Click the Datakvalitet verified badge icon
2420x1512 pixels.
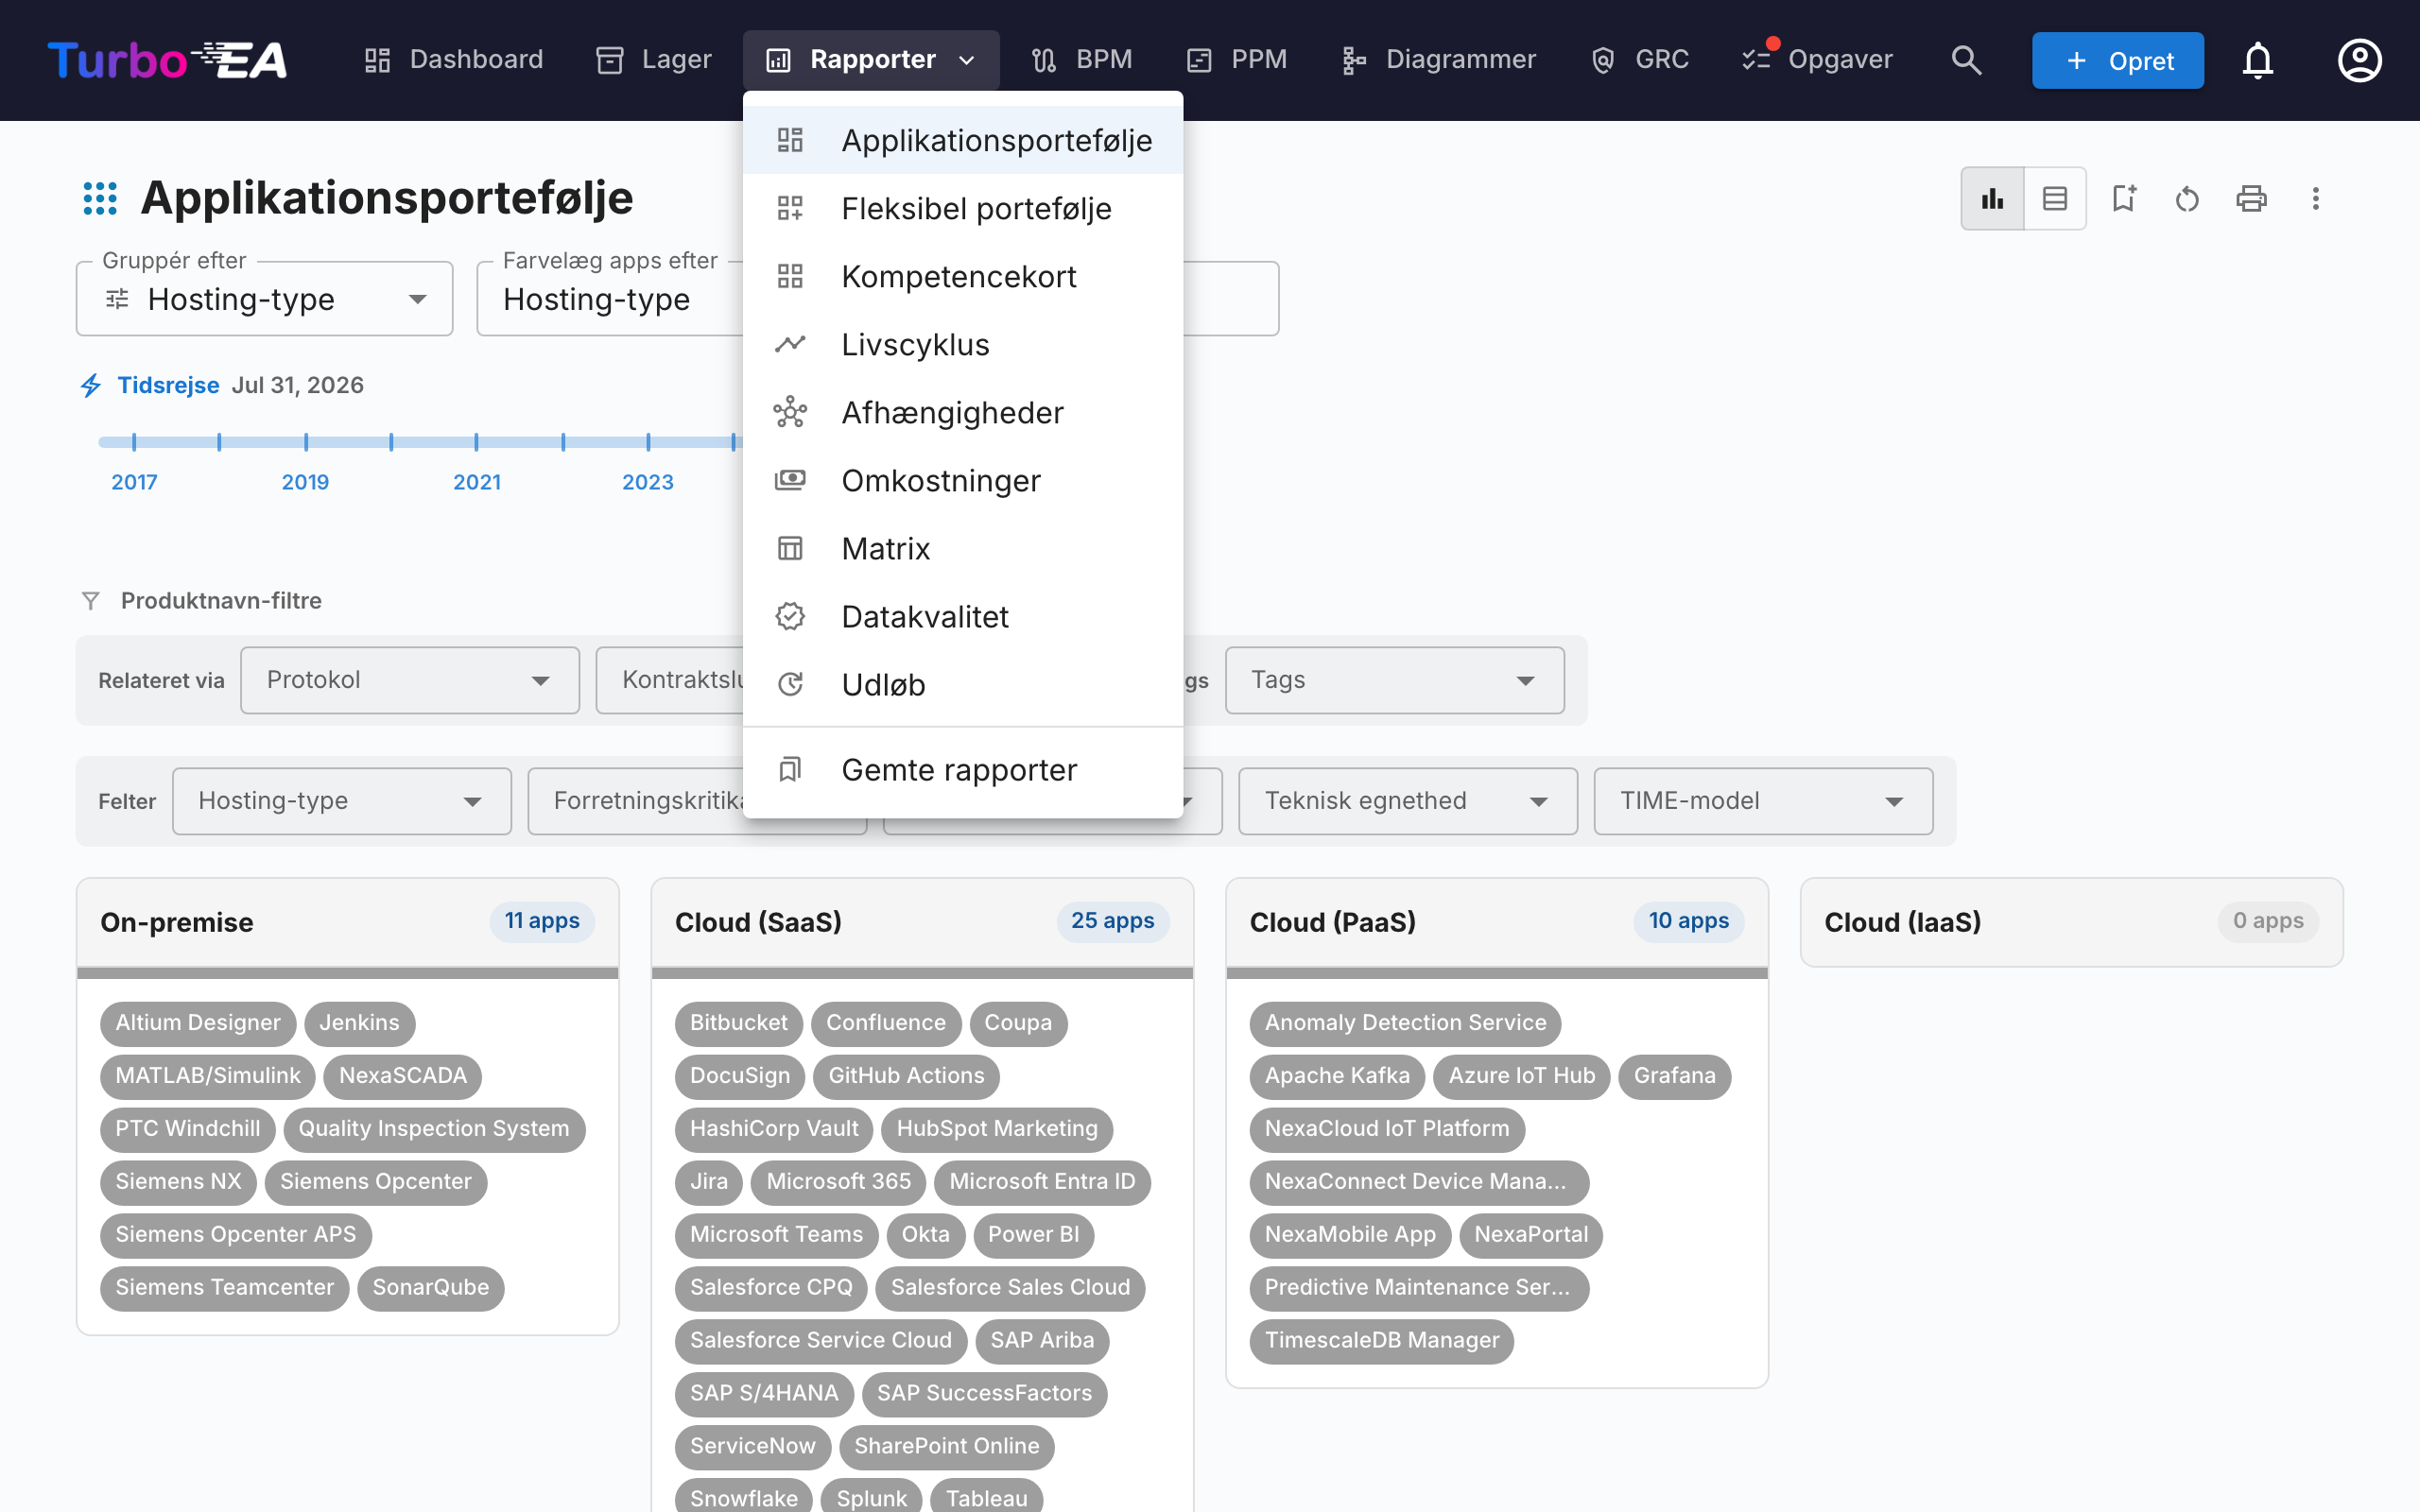pos(790,617)
